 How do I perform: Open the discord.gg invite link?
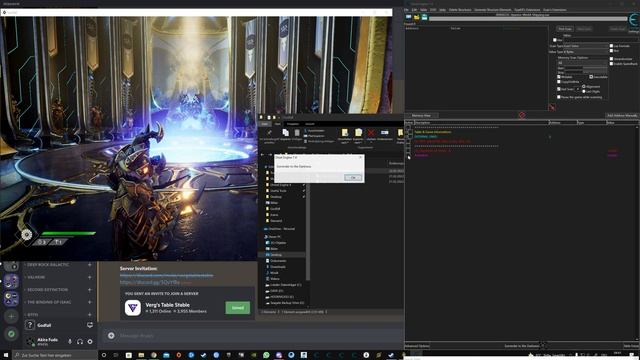click(149, 282)
